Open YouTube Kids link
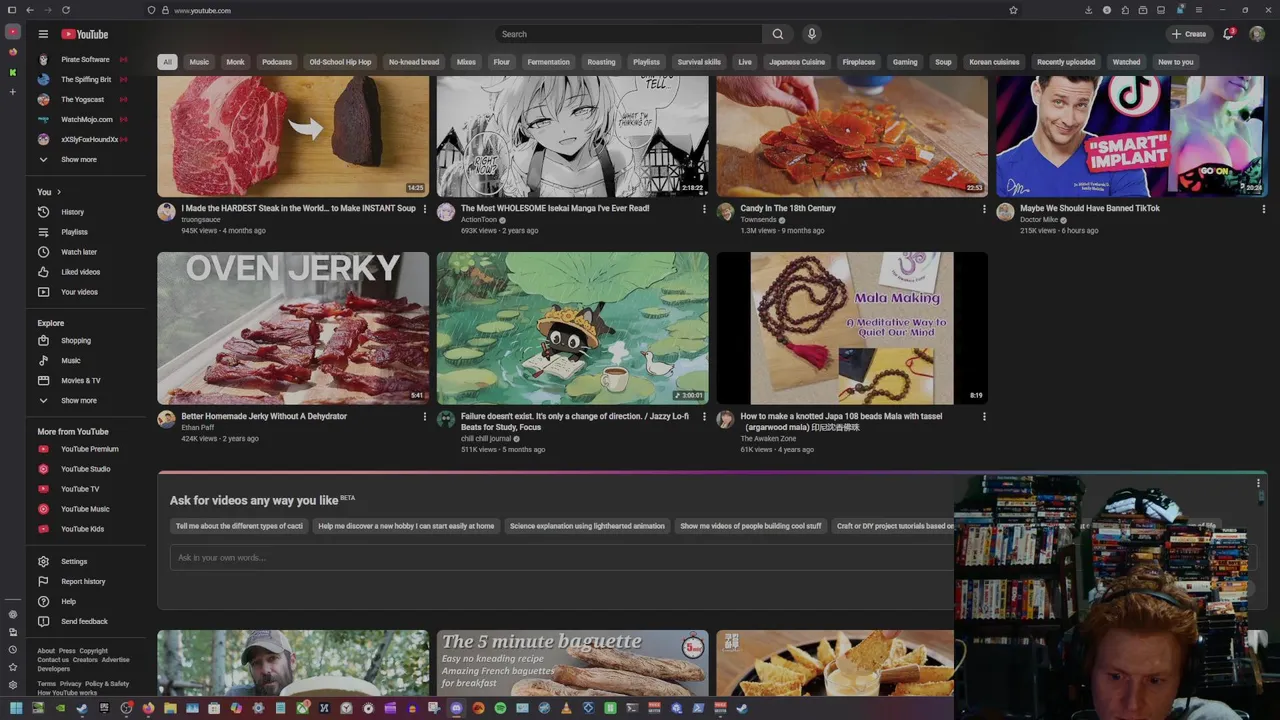The height and width of the screenshot is (720, 1280). click(x=82, y=529)
